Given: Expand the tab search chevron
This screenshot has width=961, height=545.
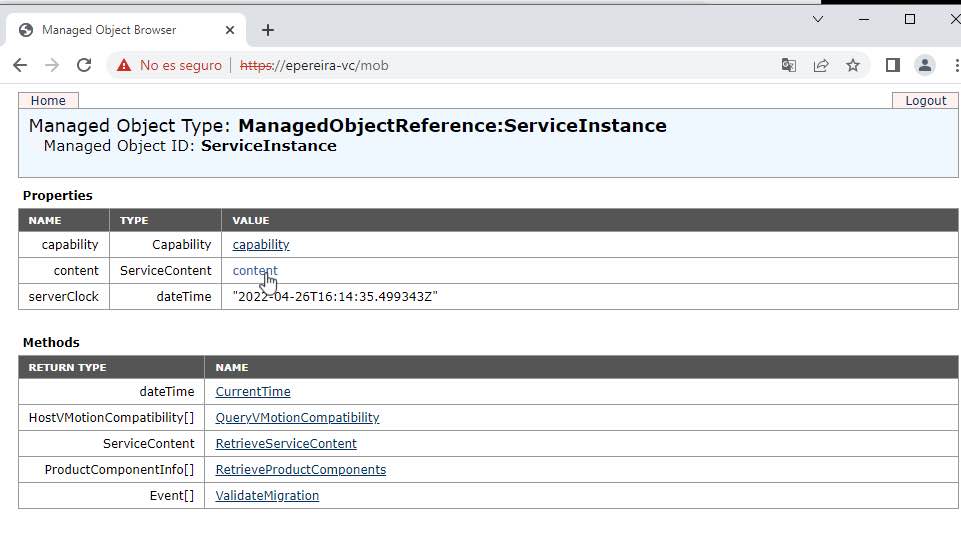Looking at the screenshot, I should click(818, 19).
